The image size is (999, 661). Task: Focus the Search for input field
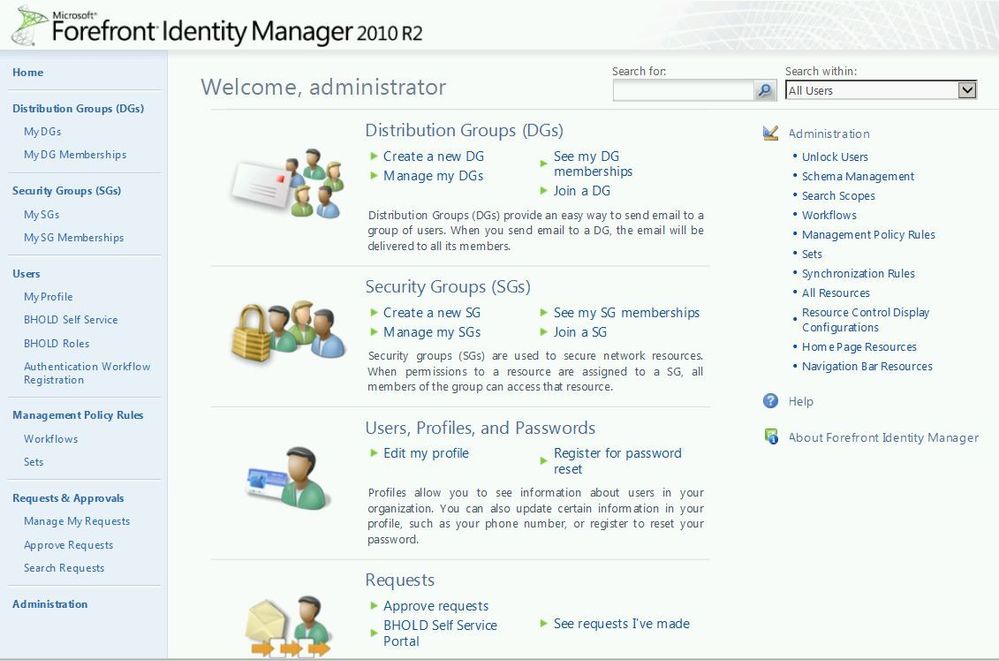point(684,91)
